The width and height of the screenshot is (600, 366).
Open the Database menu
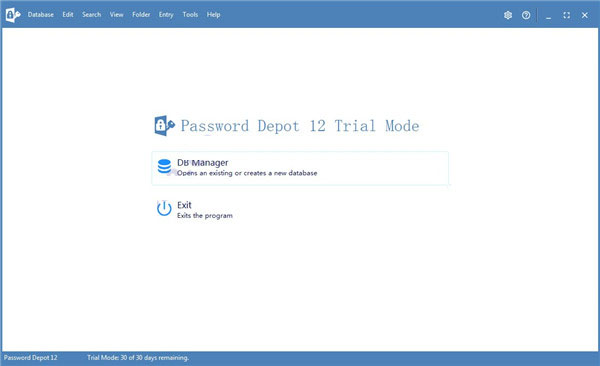[41, 15]
